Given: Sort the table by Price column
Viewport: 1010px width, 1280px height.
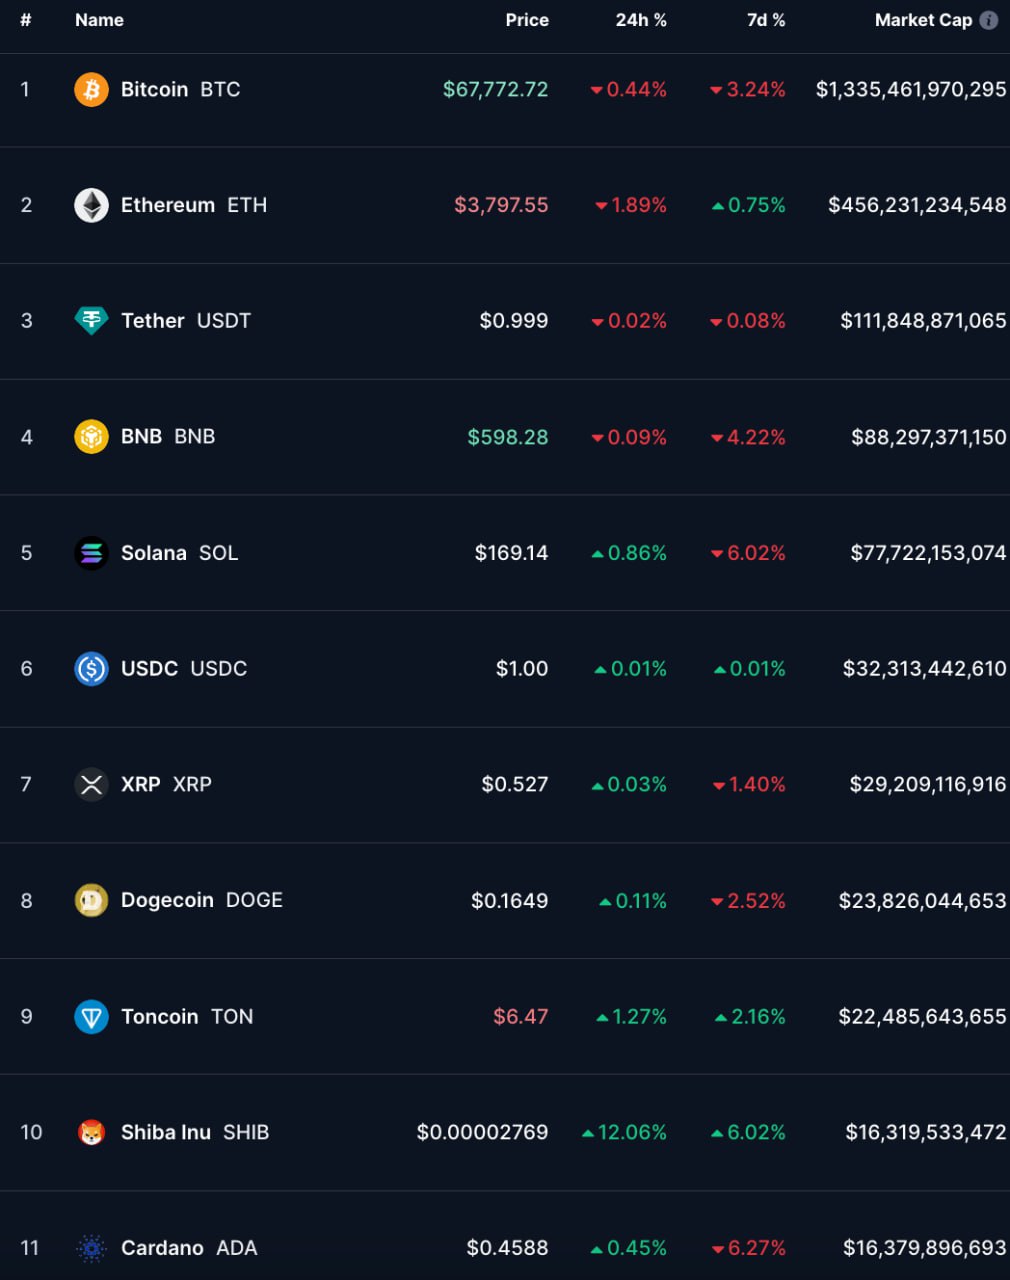Looking at the screenshot, I should [527, 20].
